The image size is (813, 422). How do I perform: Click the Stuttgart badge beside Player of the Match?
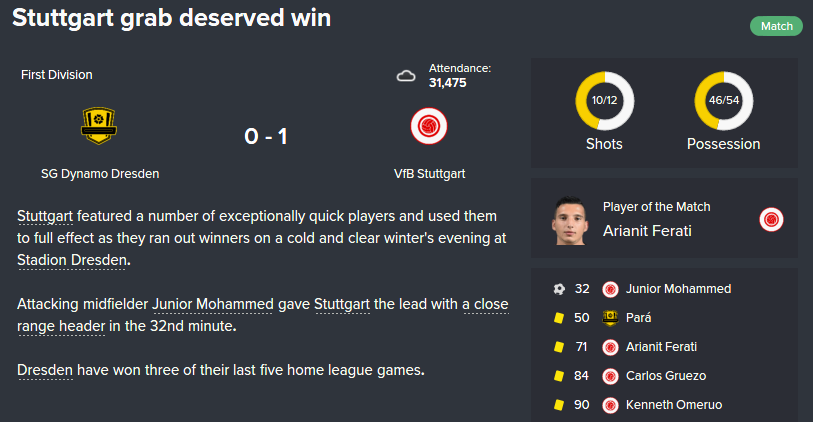click(771, 219)
